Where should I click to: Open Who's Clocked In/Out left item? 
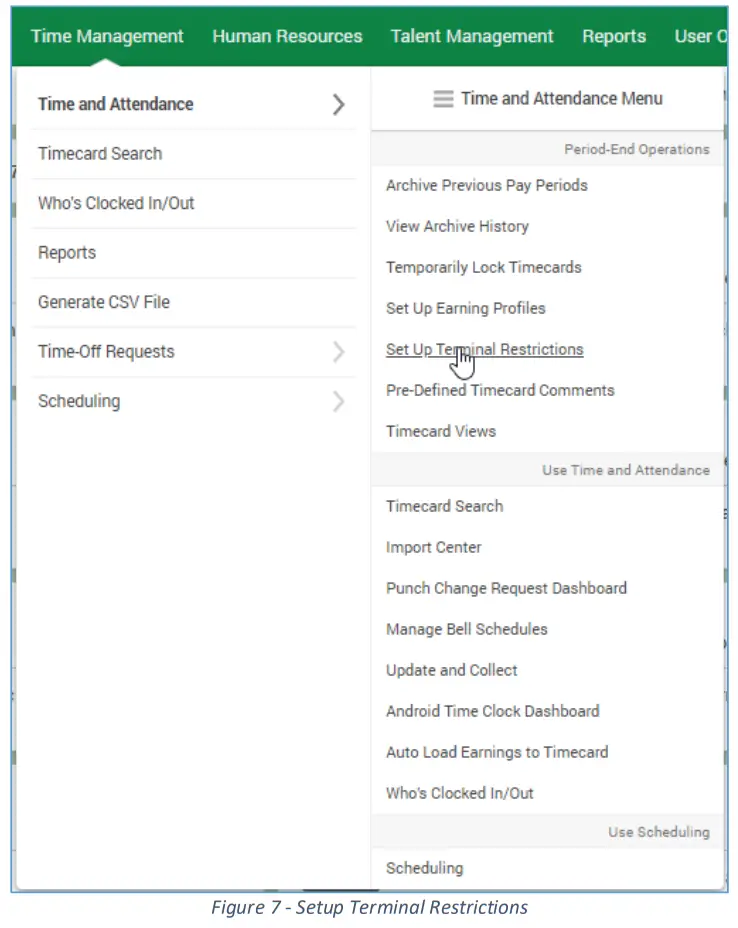[x=116, y=203]
